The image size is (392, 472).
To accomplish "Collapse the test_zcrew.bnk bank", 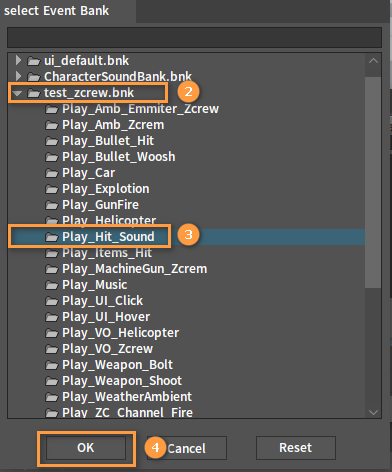I will 17,93.
